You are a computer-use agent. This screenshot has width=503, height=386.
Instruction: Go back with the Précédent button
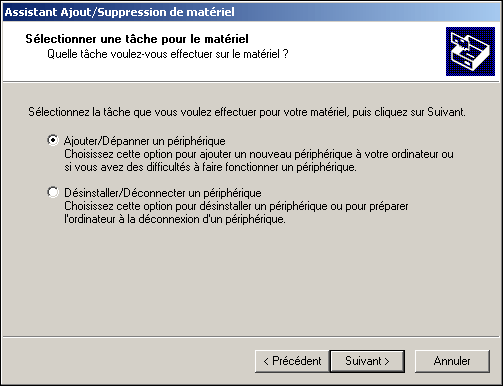(x=292, y=361)
